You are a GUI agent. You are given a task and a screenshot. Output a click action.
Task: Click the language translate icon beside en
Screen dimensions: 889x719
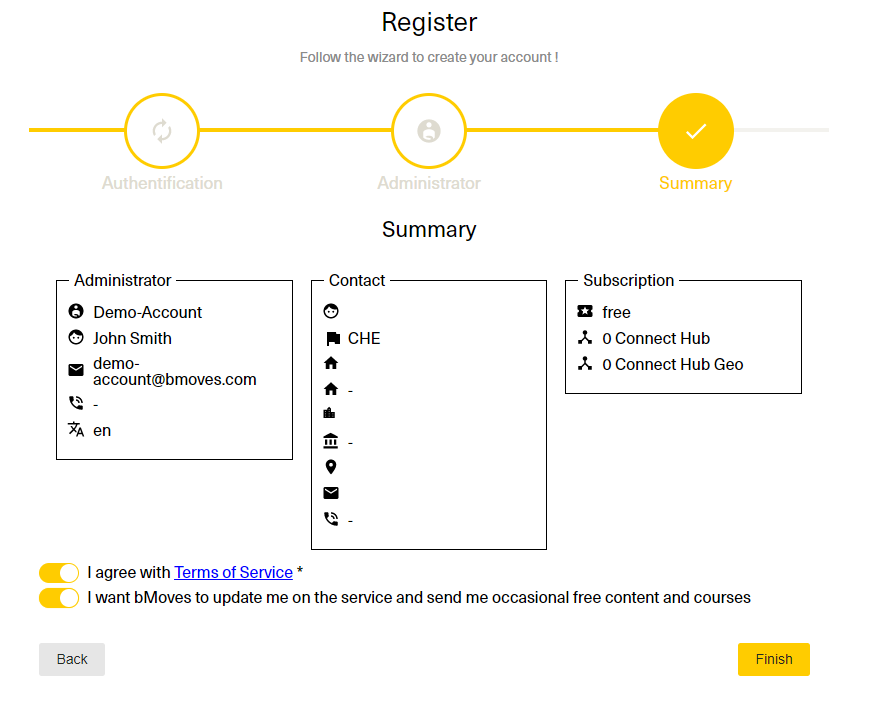[76, 430]
